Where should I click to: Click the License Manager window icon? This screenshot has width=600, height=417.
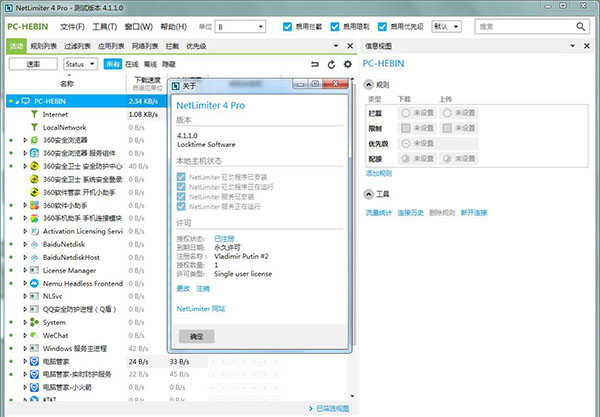tap(34, 270)
